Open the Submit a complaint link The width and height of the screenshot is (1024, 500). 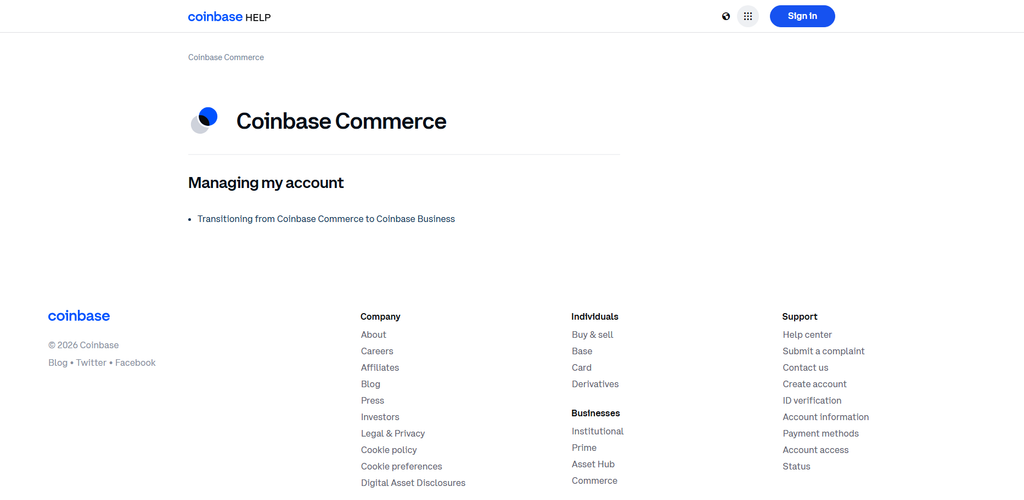[x=824, y=351]
